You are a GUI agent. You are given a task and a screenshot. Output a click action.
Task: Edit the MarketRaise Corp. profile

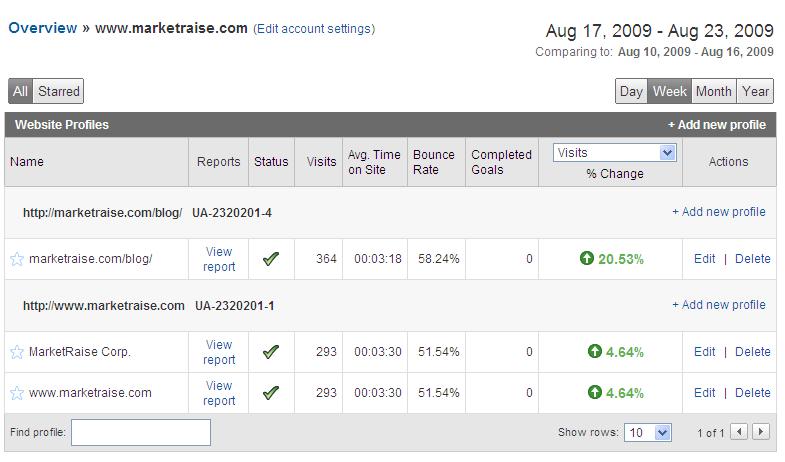[x=704, y=352]
